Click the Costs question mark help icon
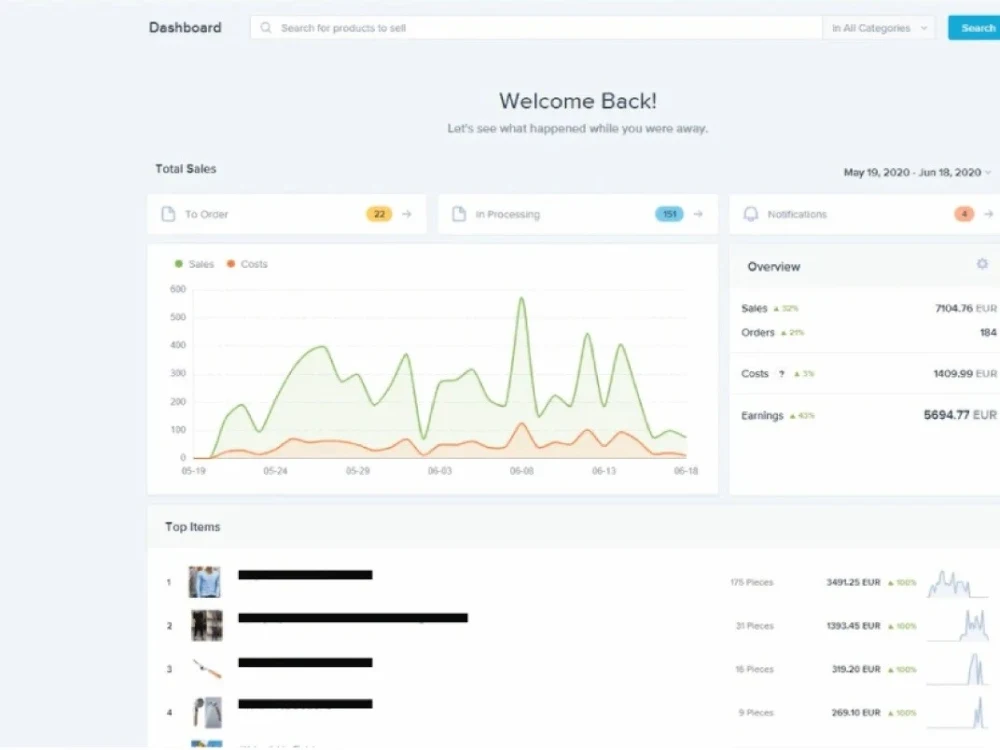 (781, 374)
